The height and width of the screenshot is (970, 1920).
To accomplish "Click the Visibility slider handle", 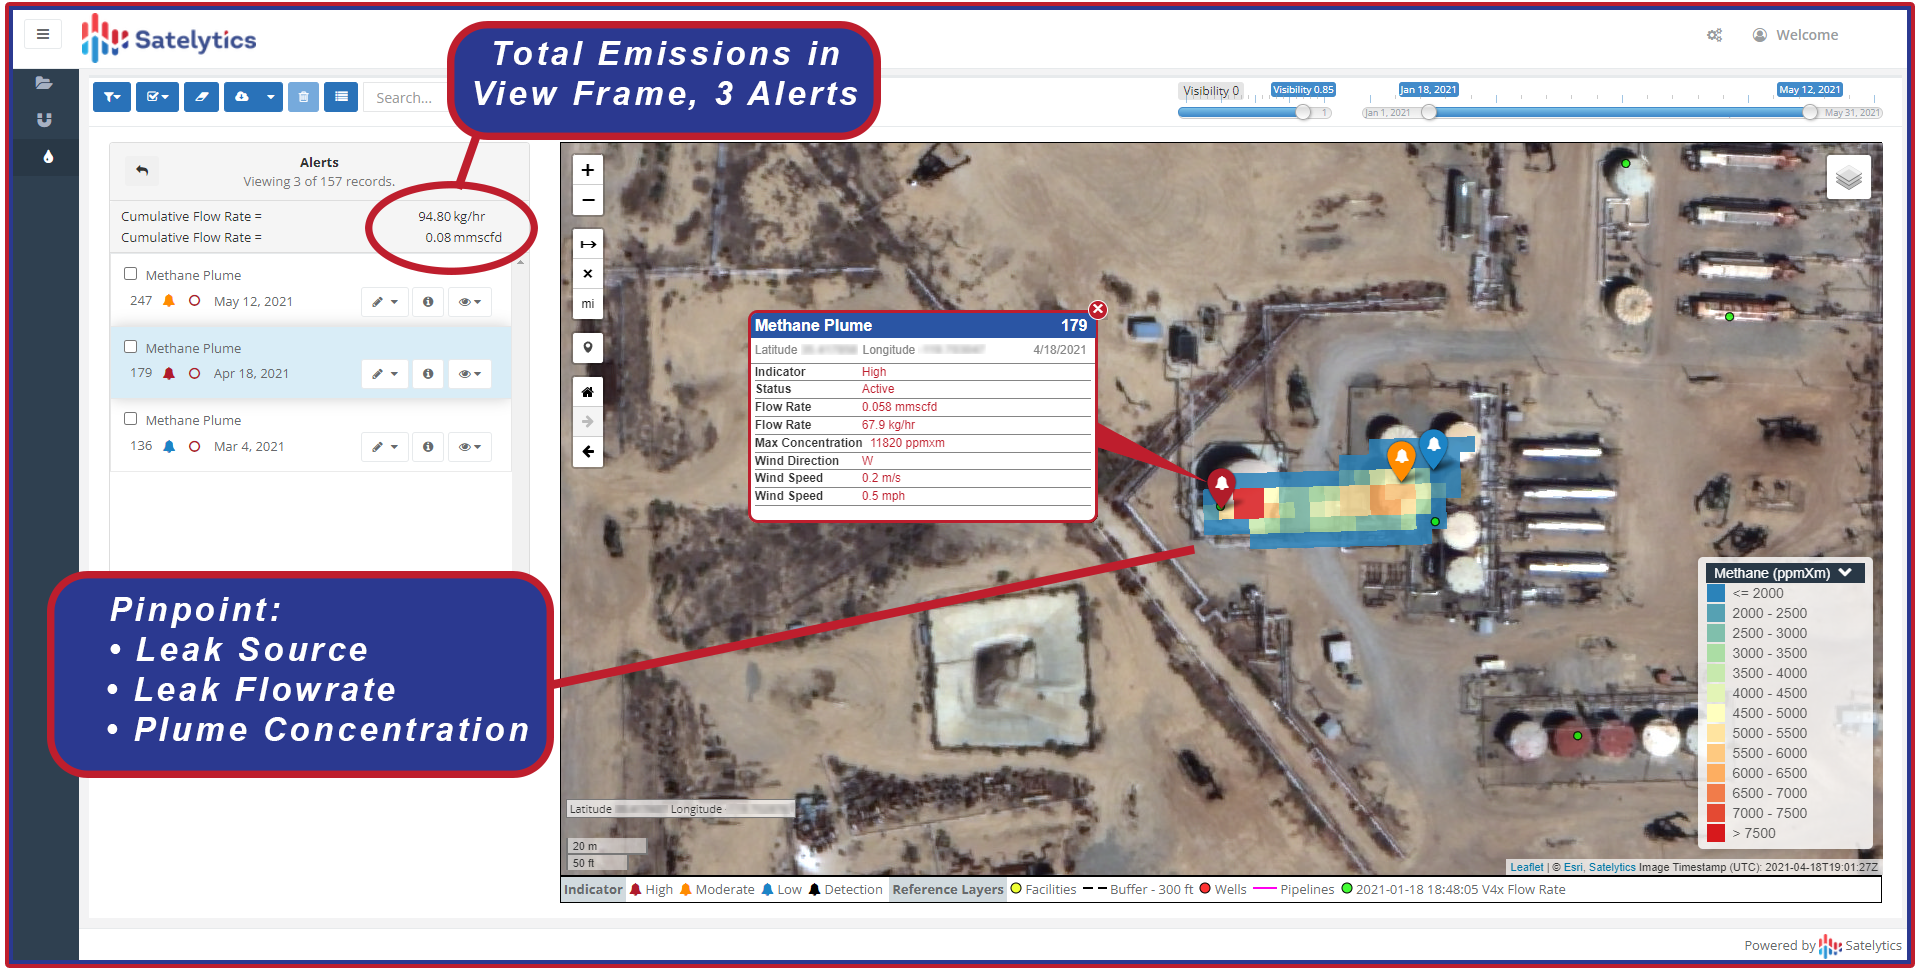I will (1303, 113).
